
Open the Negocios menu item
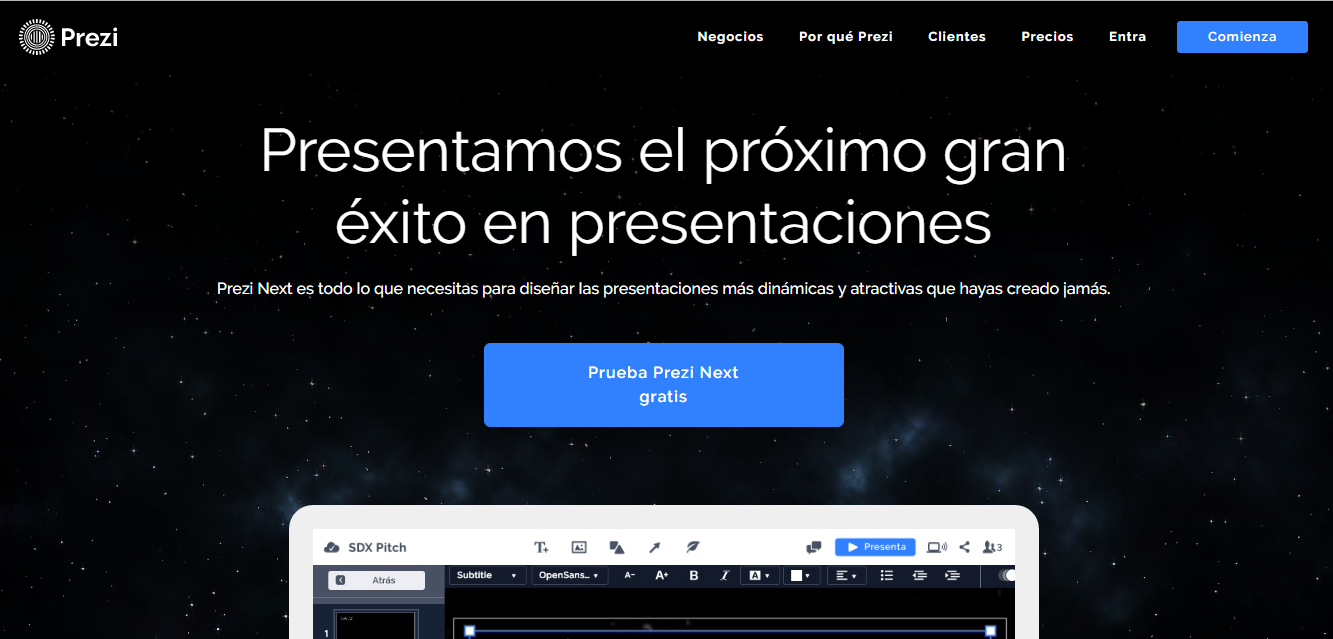[x=730, y=37]
